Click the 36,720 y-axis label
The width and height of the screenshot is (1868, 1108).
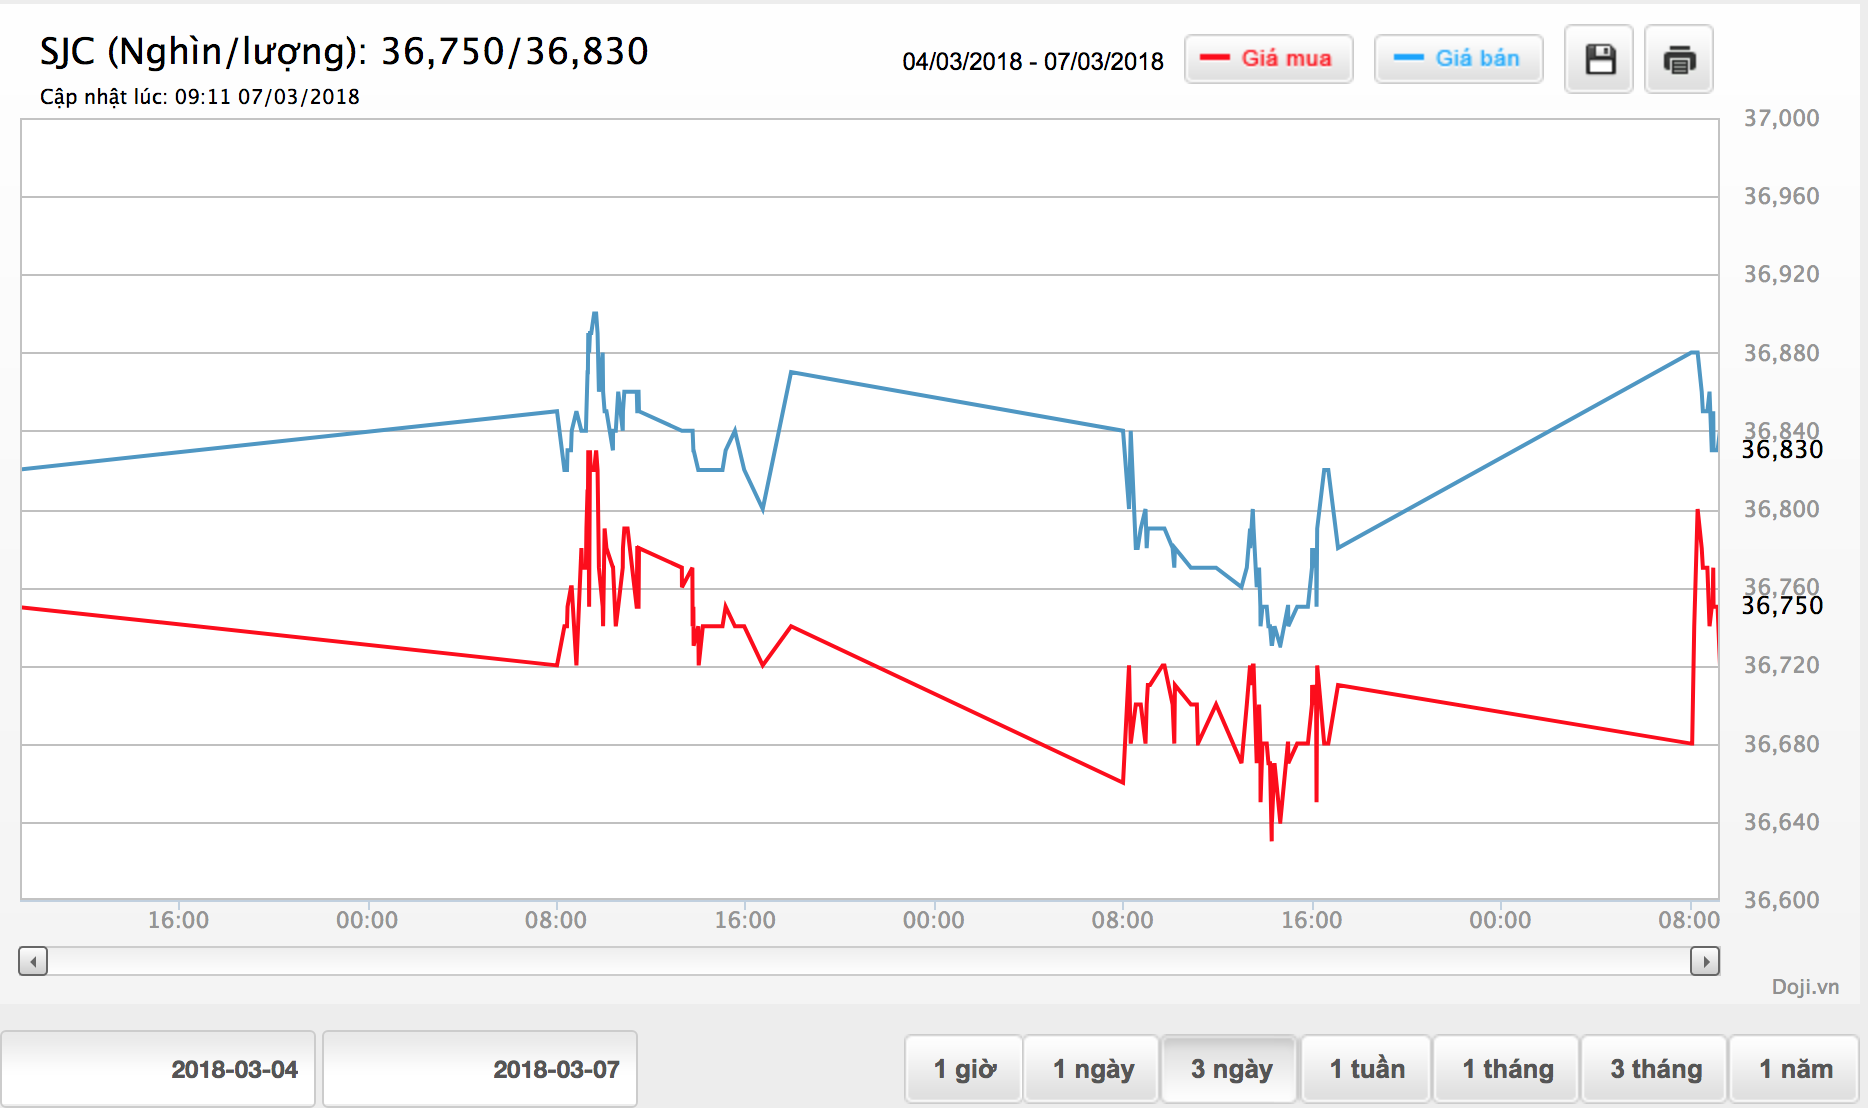(1781, 665)
